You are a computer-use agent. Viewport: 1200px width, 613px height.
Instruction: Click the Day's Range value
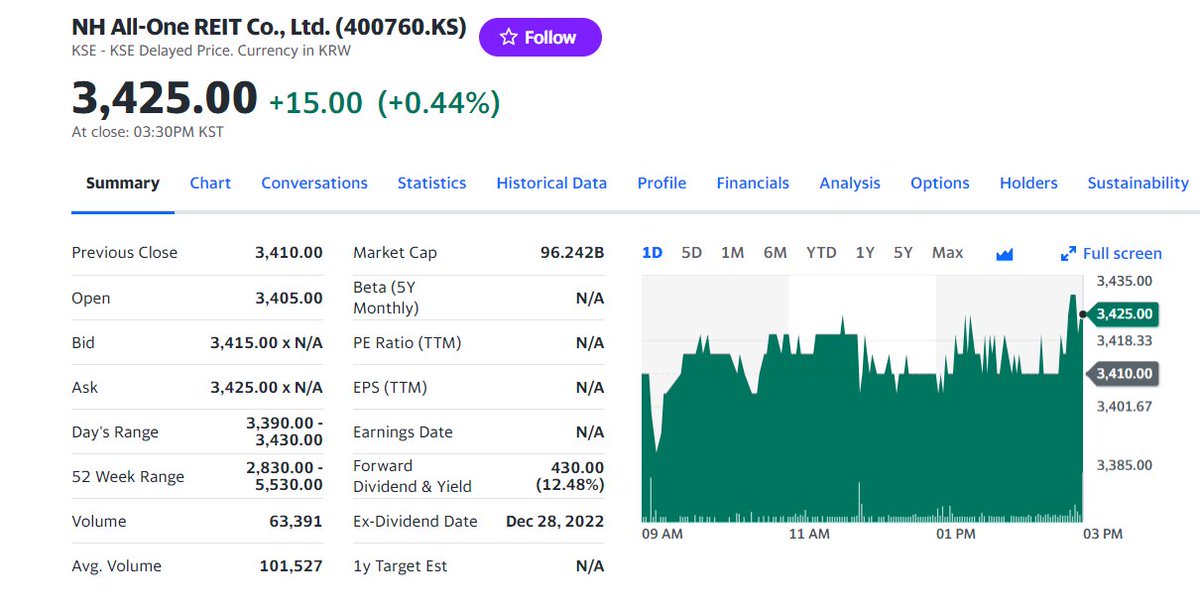[284, 431]
